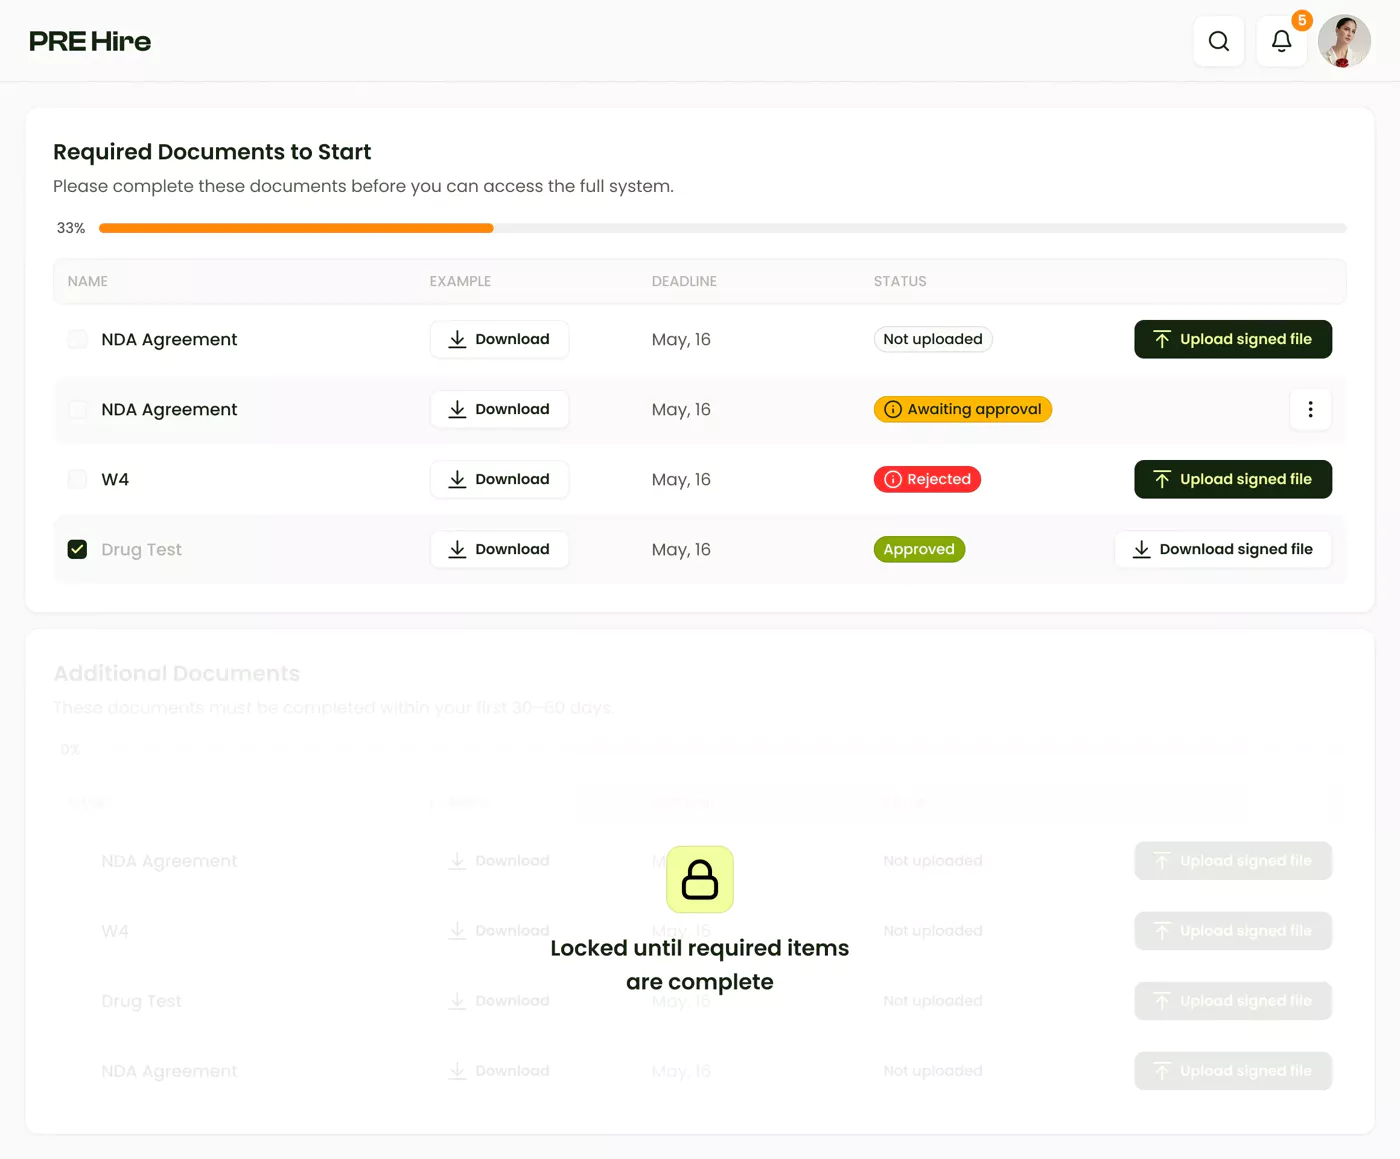Viewport: 1400px width, 1159px height.
Task: Click the upload icon on NDA Agreement row
Action: (1162, 339)
